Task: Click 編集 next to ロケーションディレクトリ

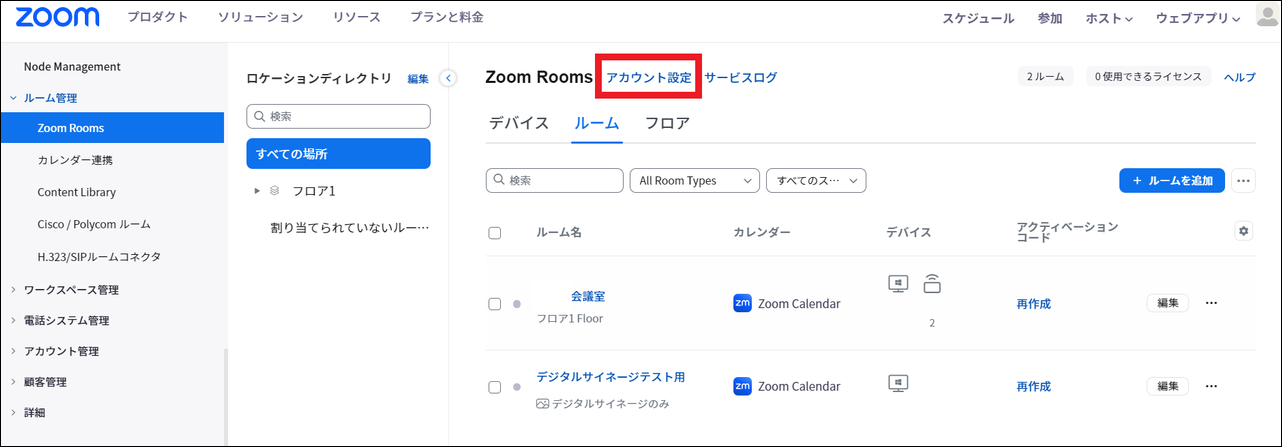Action: click(x=418, y=79)
